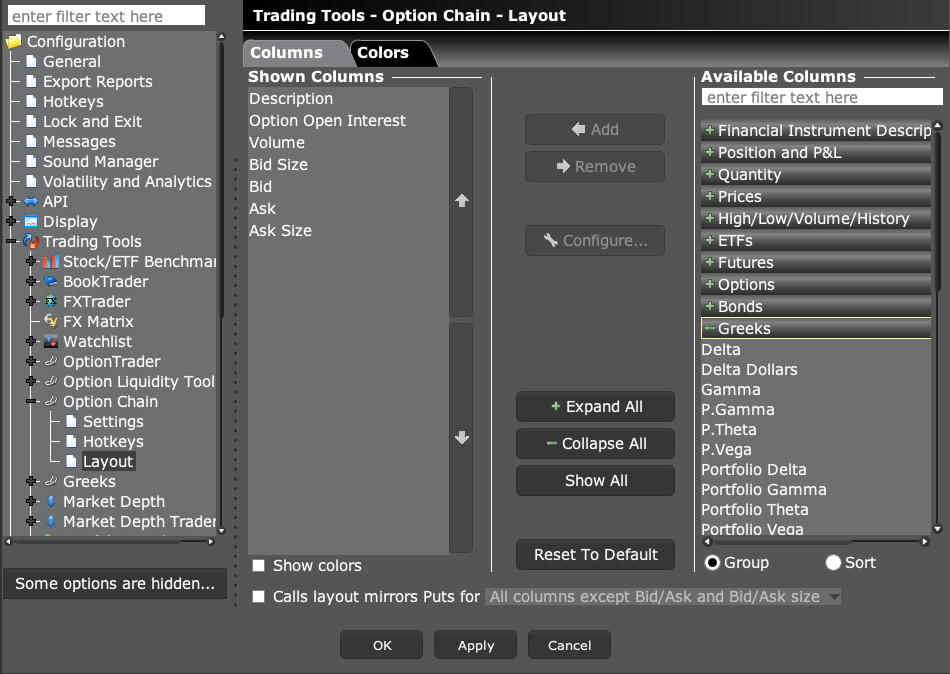Click the Sound Manager page icon

(32, 161)
